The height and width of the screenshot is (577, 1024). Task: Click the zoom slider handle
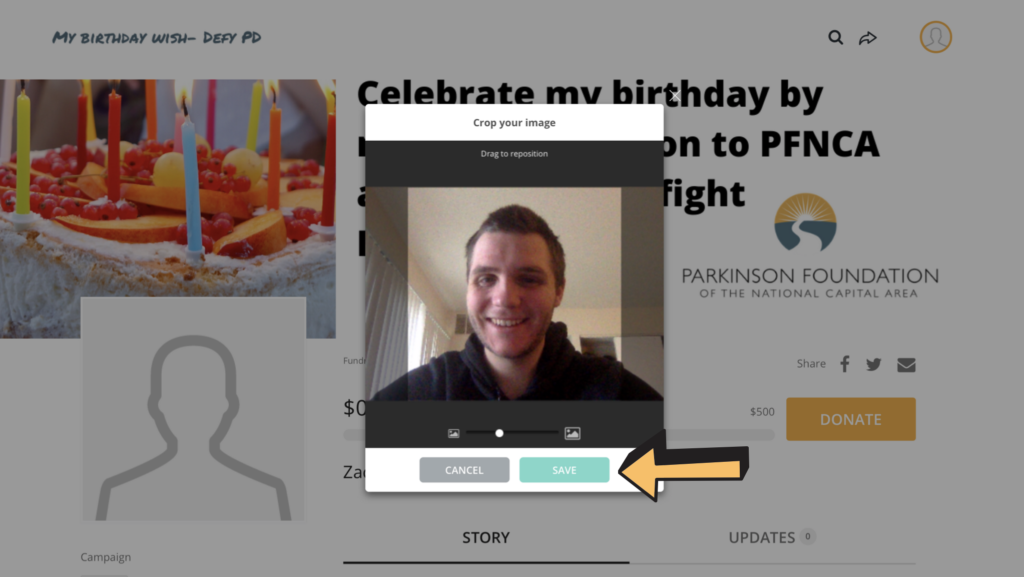click(499, 433)
